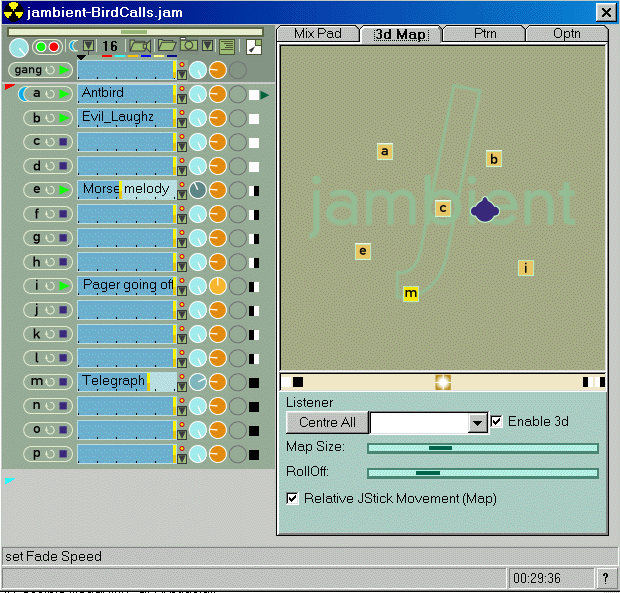Open dropdown arrow on Antbird track
Viewport: 620px width, 593px height.
click(x=182, y=98)
